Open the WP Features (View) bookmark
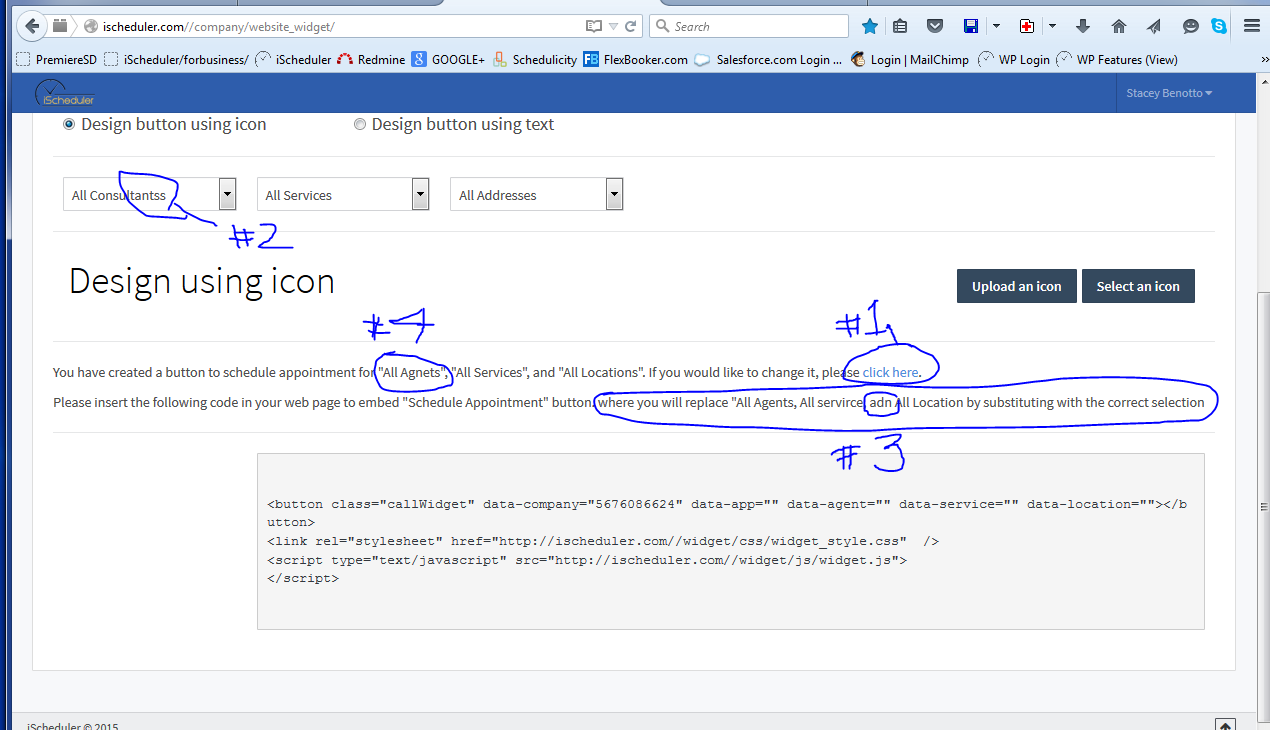Viewport: 1270px width, 730px height. pyautogui.click(x=1117, y=59)
